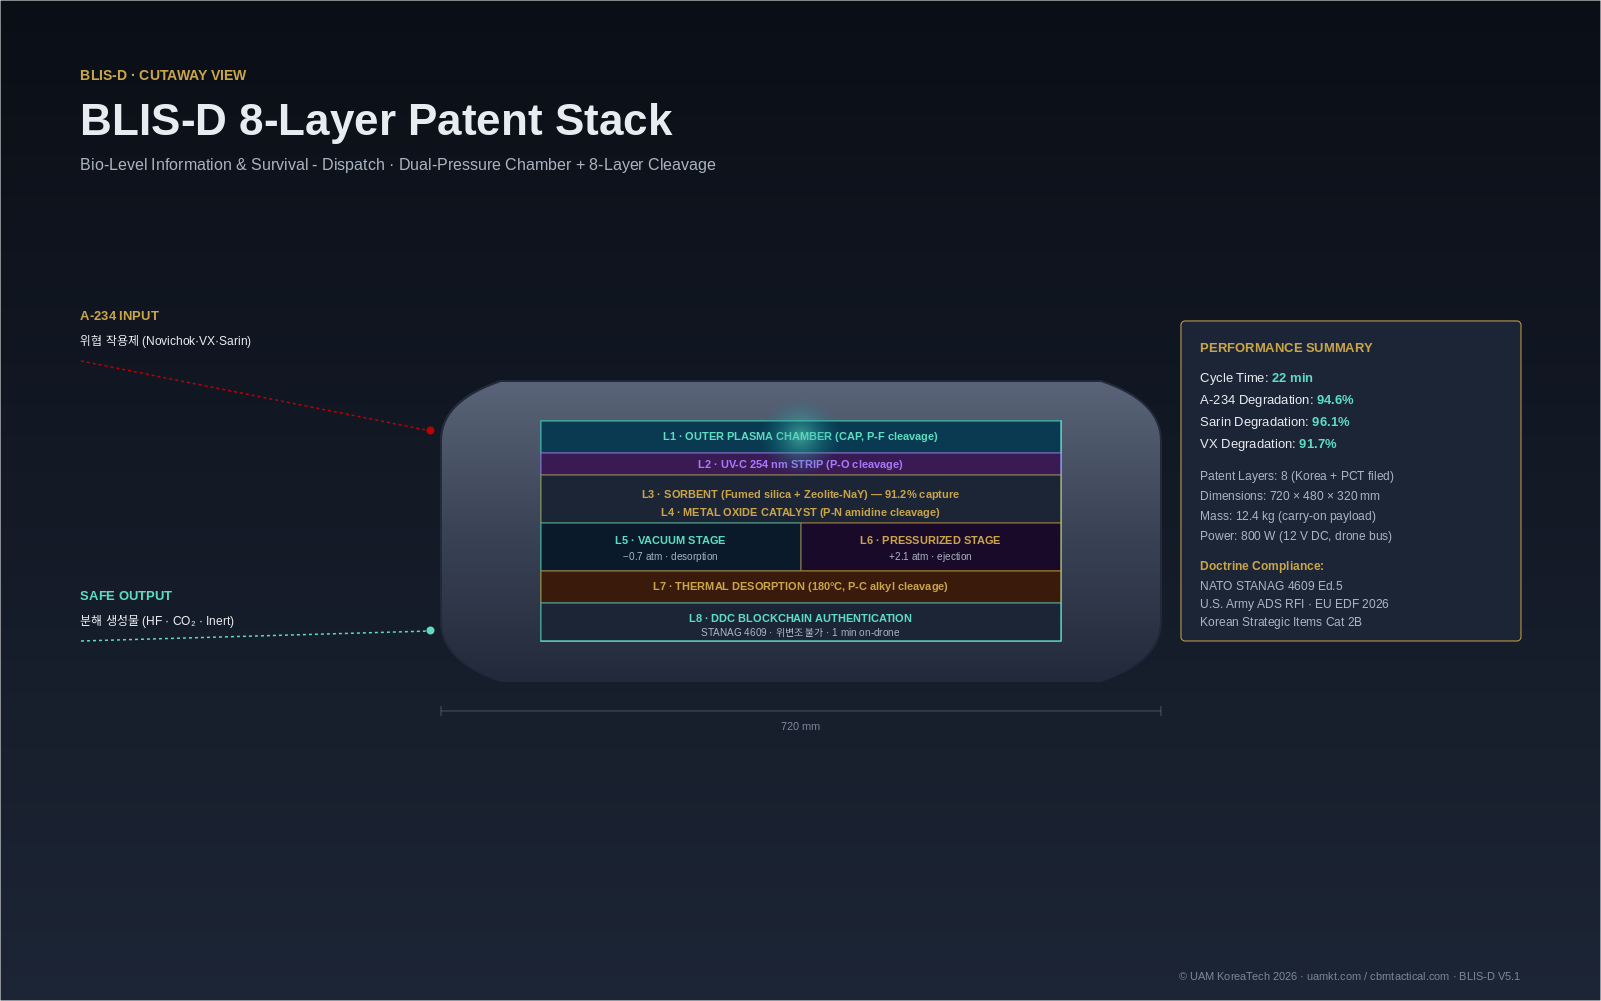Viewport: 1601px width, 1001px height.
Task: Select the L6 Pressurized Stage block
Action: tap(930, 547)
